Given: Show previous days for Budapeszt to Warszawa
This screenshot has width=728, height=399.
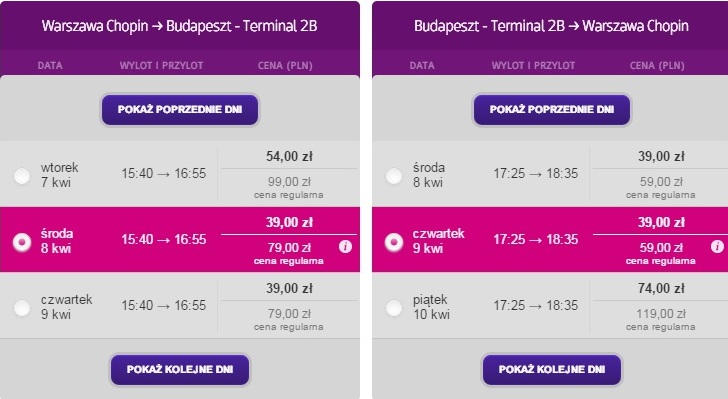Looking at the screenshot, I should coord(552,110).
